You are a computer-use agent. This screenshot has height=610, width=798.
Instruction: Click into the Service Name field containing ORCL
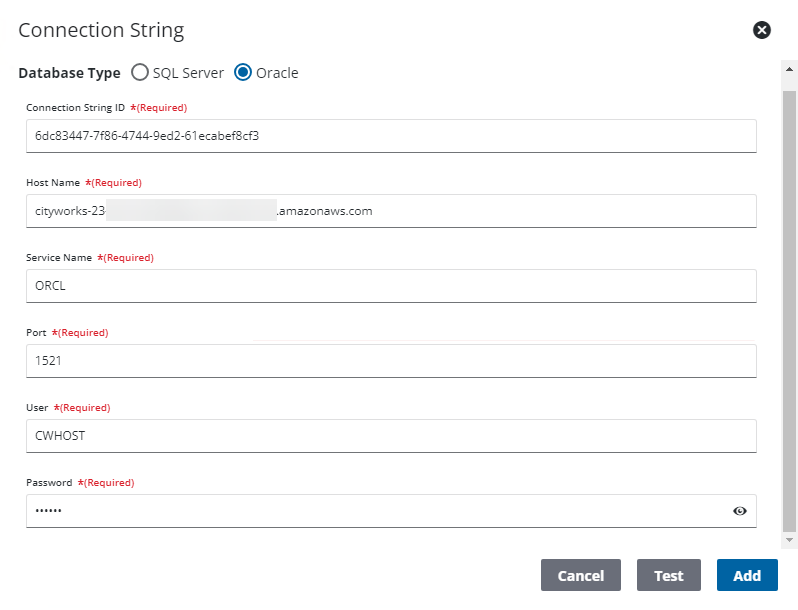[x=390, y=285]
